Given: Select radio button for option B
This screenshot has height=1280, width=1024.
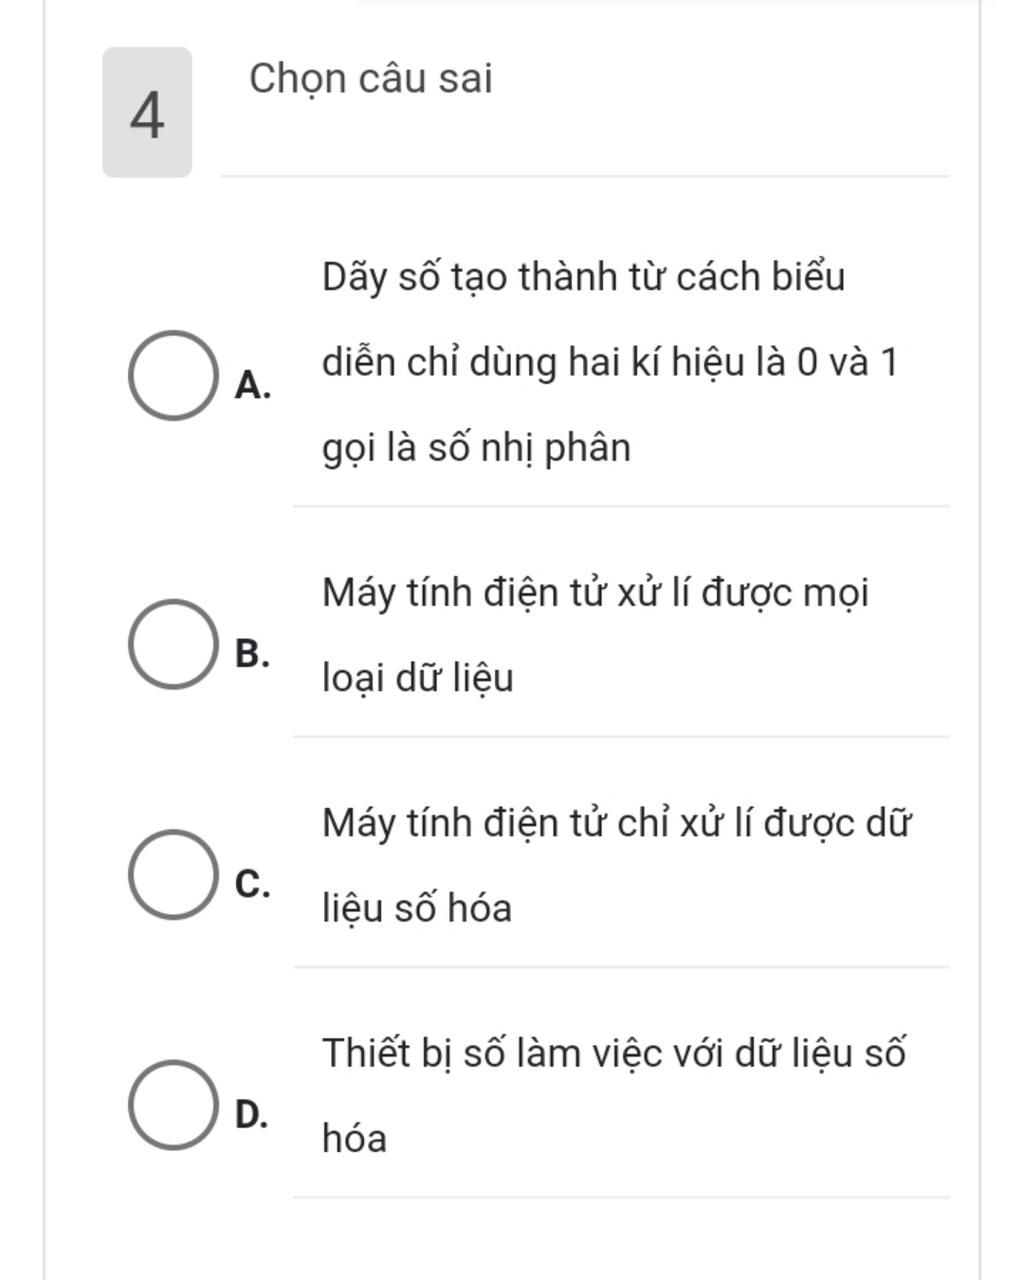Looking at the screenshot, I should point(172,645).
